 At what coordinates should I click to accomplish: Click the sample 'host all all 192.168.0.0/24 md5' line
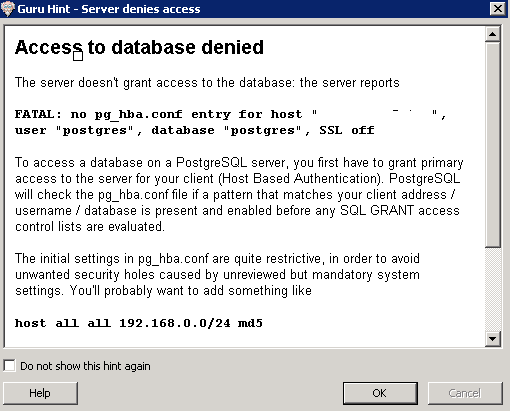point(139,323)
